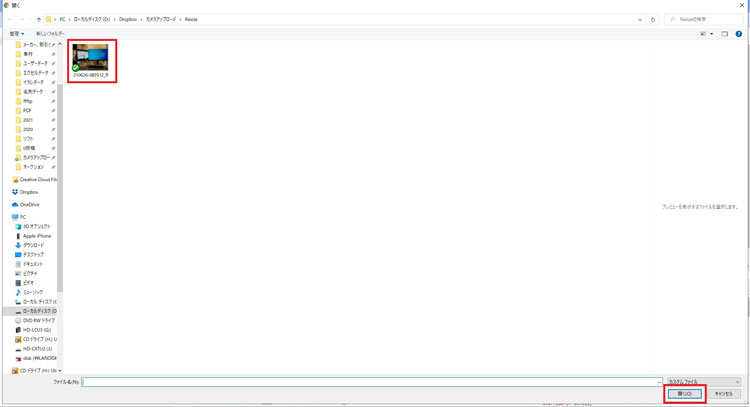This screenshot has height=407, width=750.
Task: Go up one folder level
Action: [x=39, y=20]
